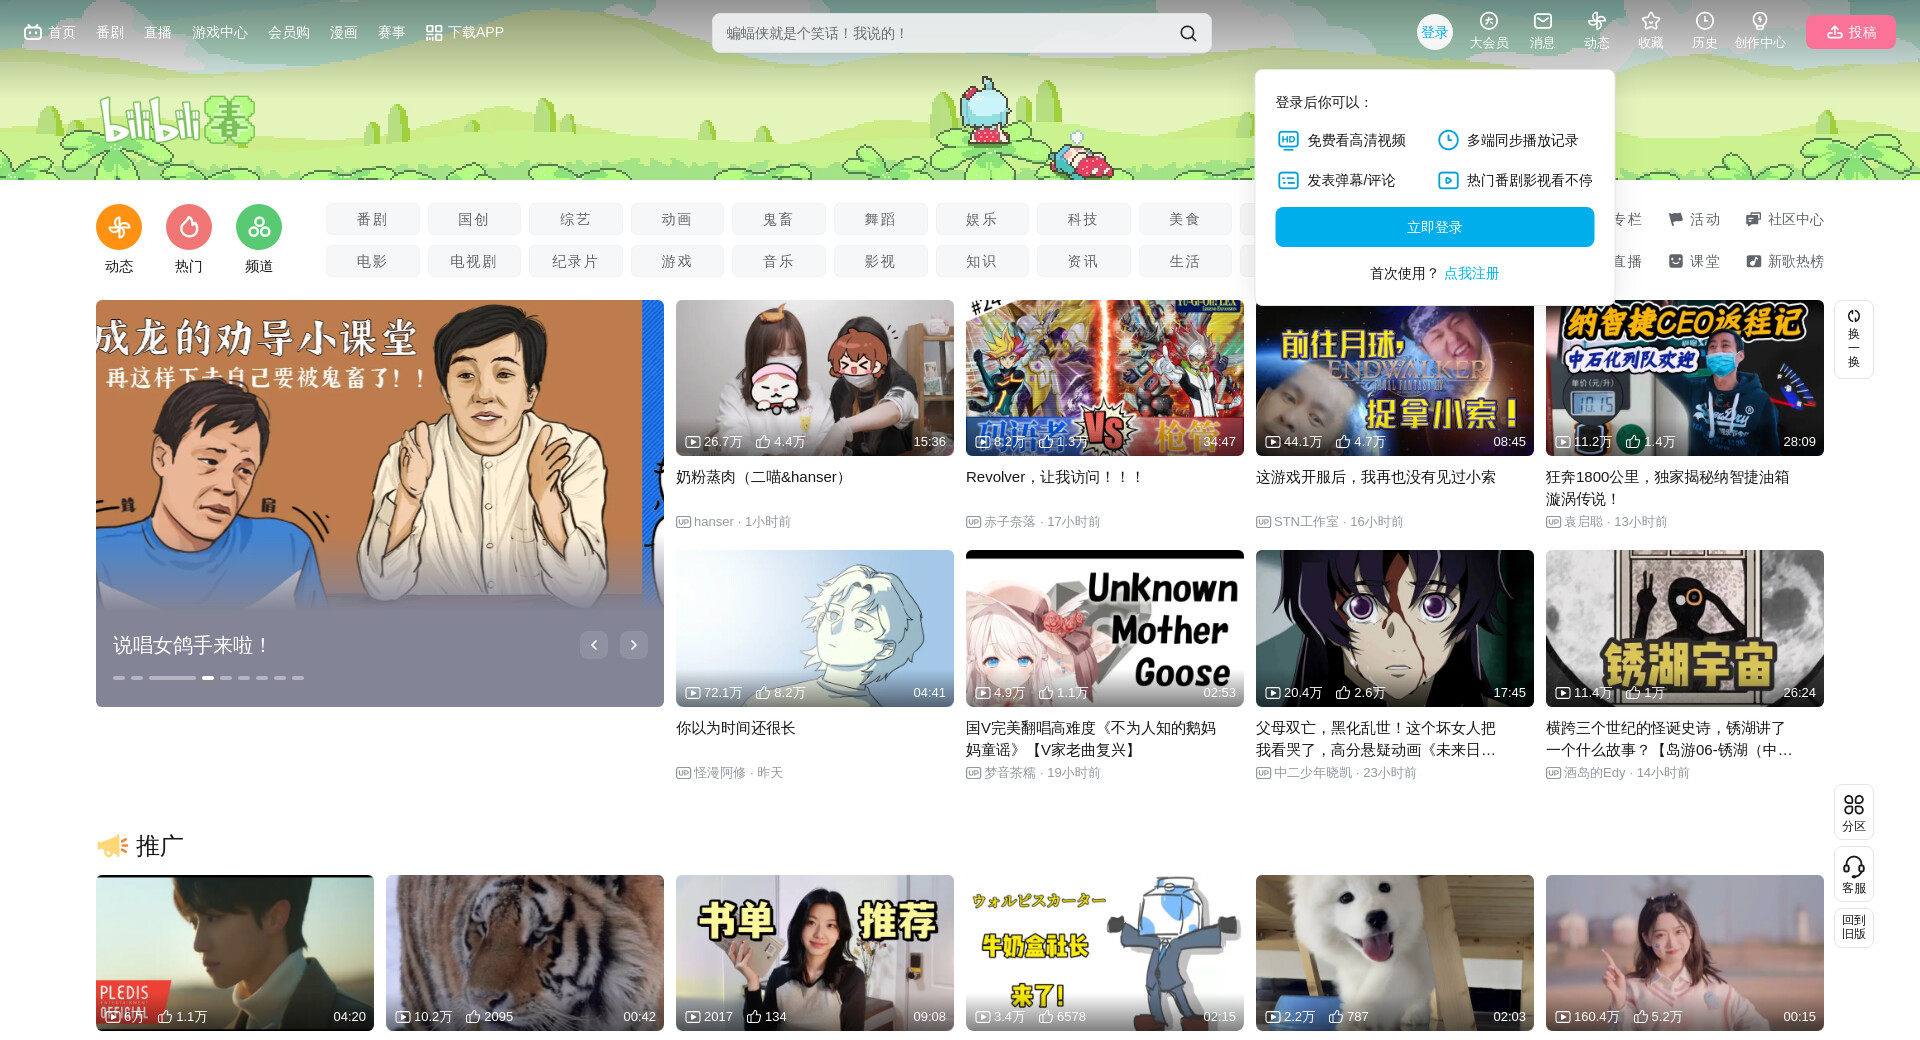
Task: Open 番剧 in the top navigation
Action: pyautogui.click(x=110, y=32)
